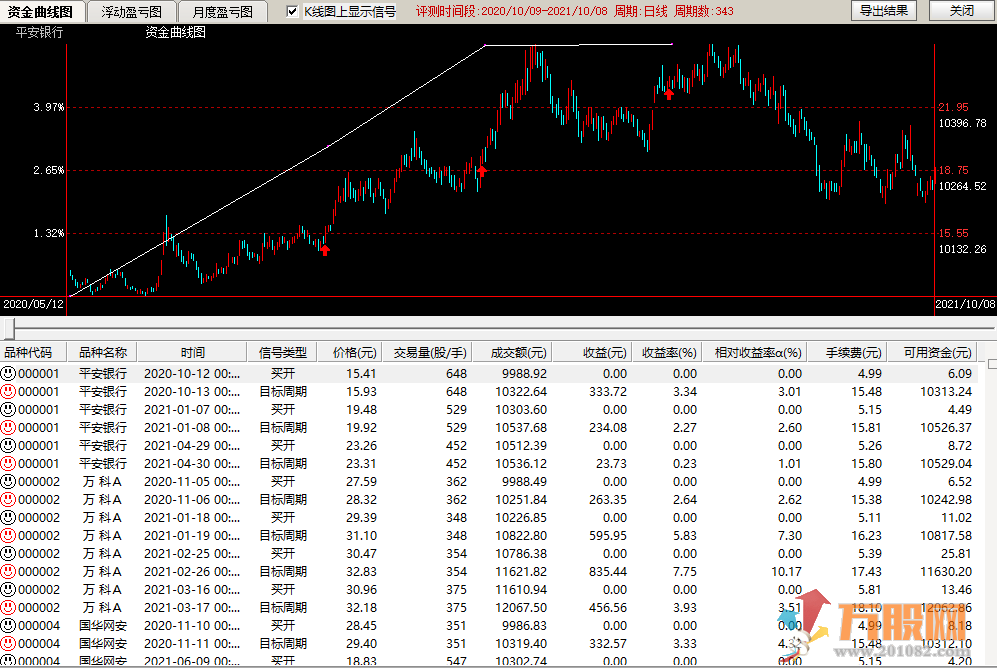Select the 收益 cell 333.72
The width and height of the screenshot is (997, 668).
click(x=607, y=392)
